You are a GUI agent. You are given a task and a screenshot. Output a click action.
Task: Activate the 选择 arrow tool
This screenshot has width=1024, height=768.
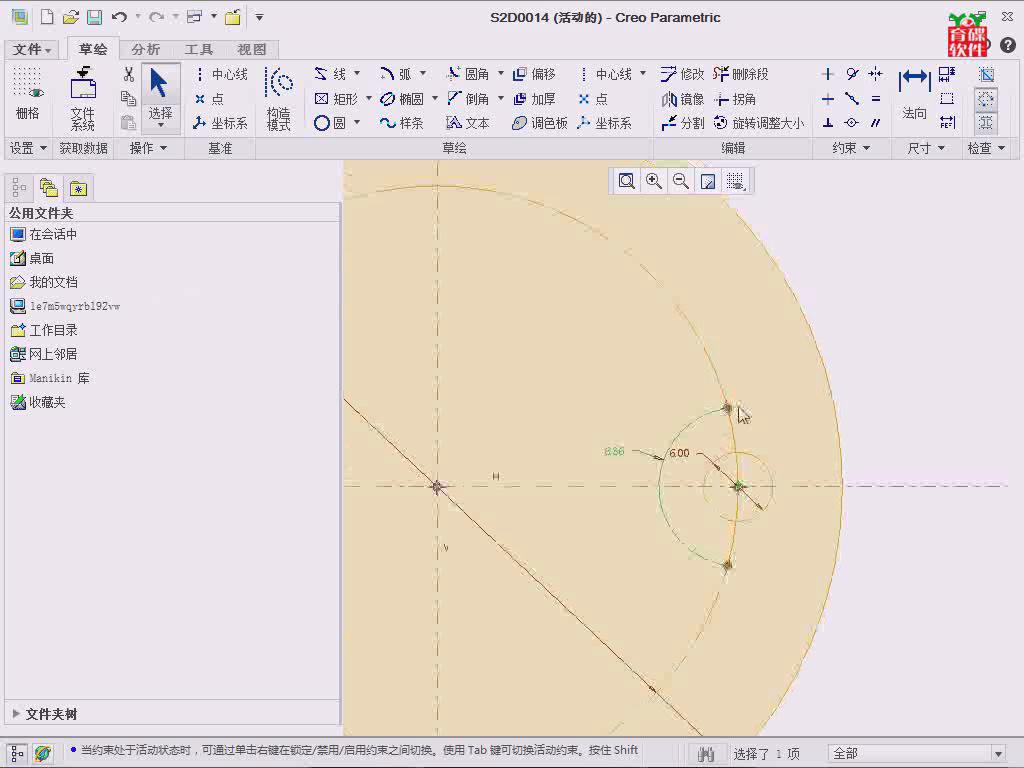pyautogui.click(x=160, y=97)
